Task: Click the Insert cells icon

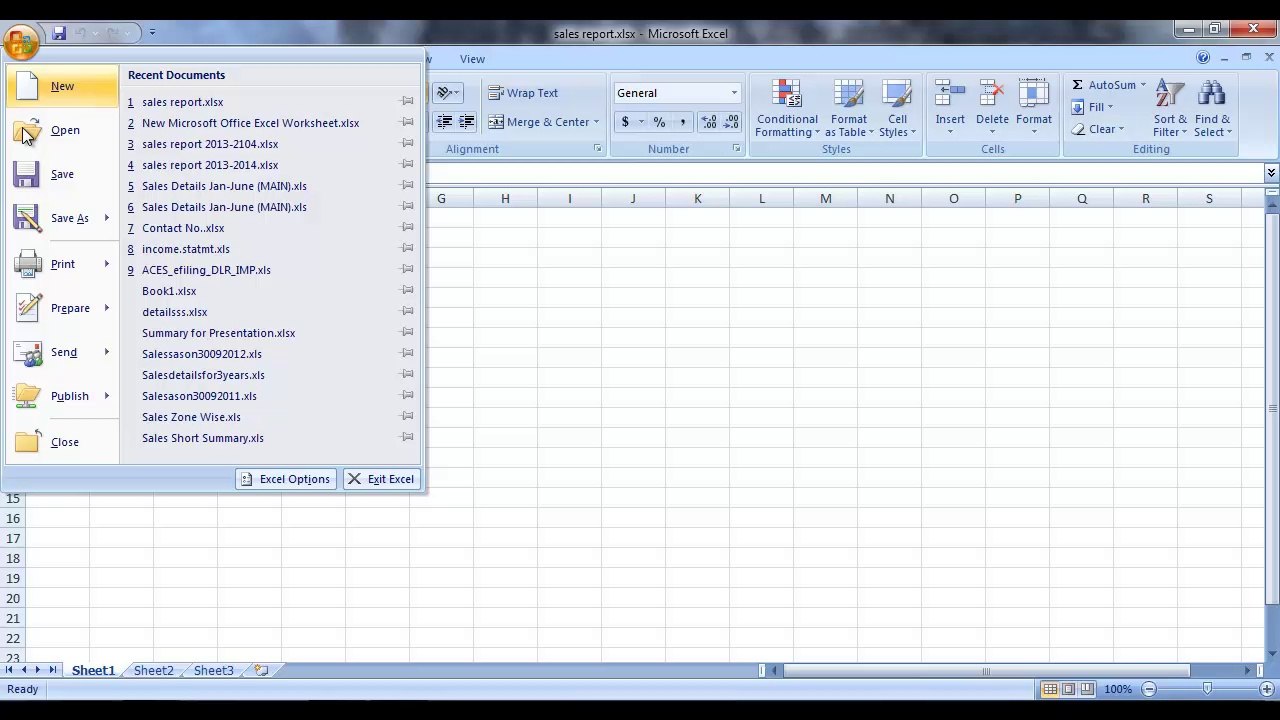Action: coord(950,95)
